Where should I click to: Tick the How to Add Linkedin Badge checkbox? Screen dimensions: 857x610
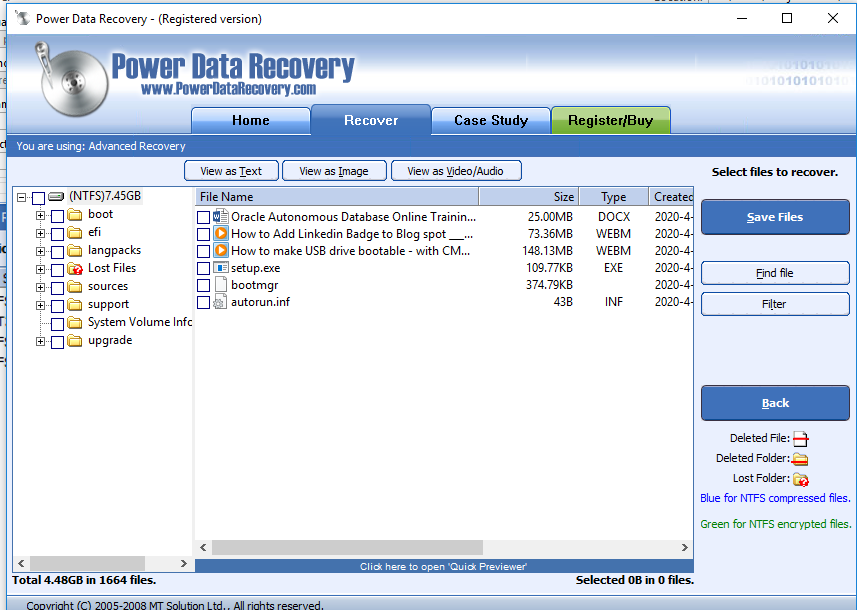[x=203, y=234]
